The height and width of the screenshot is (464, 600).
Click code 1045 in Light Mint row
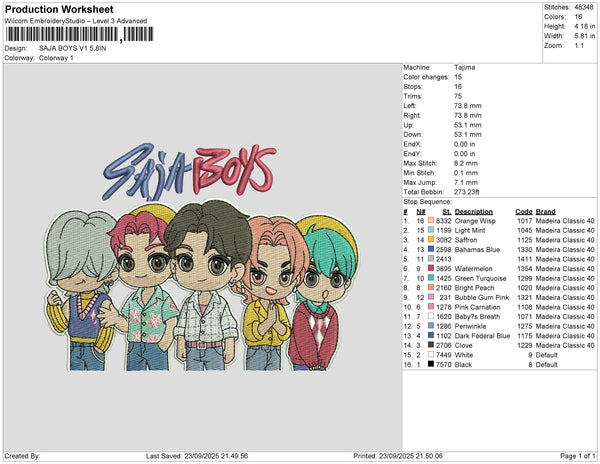525,230
